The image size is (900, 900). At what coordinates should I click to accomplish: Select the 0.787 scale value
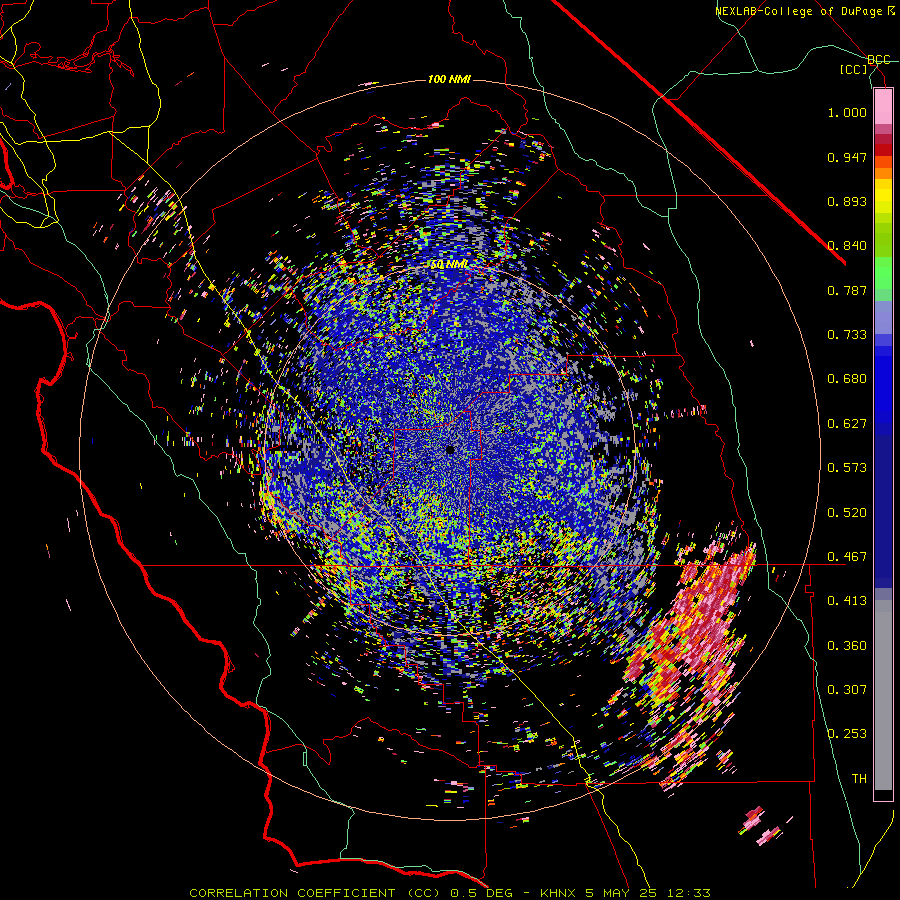(847, 290)
